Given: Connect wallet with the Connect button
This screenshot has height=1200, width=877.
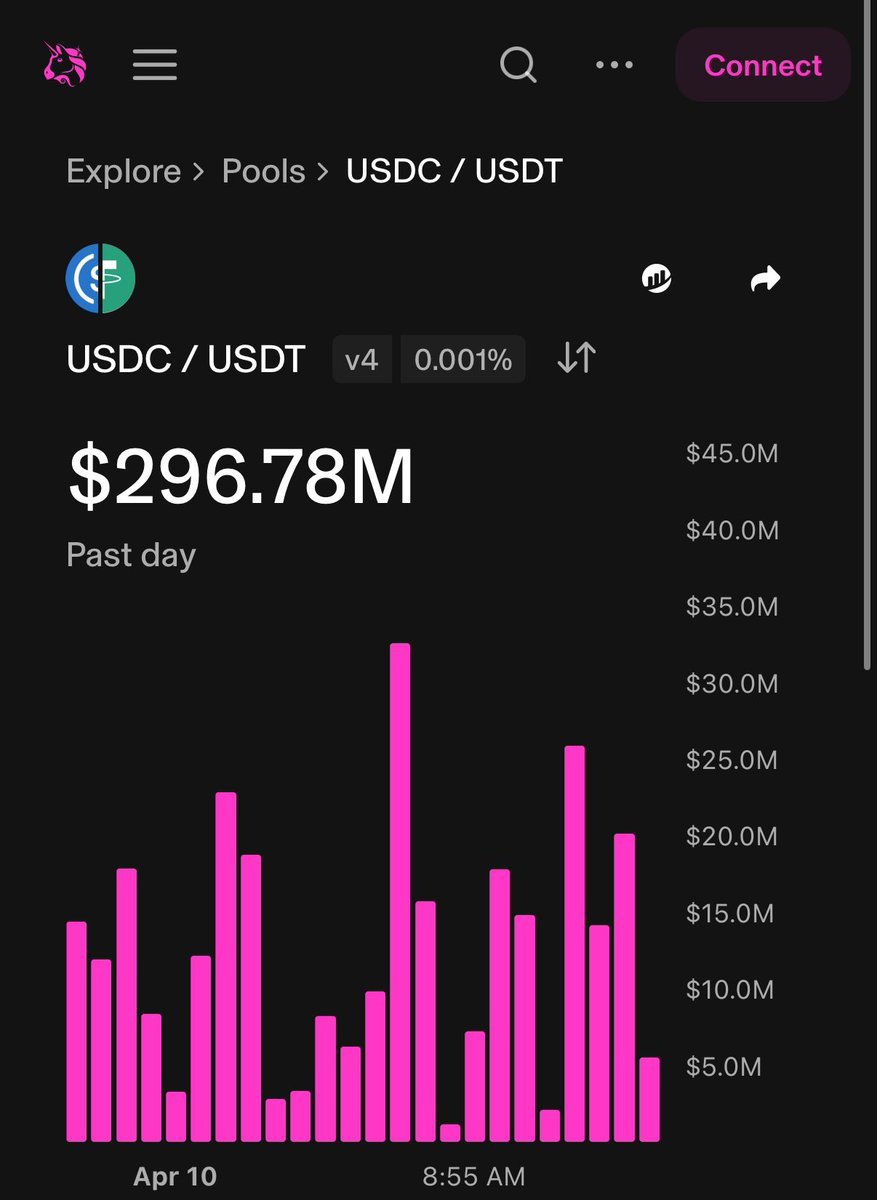Looking at the screenshot, I should (763, 65).
